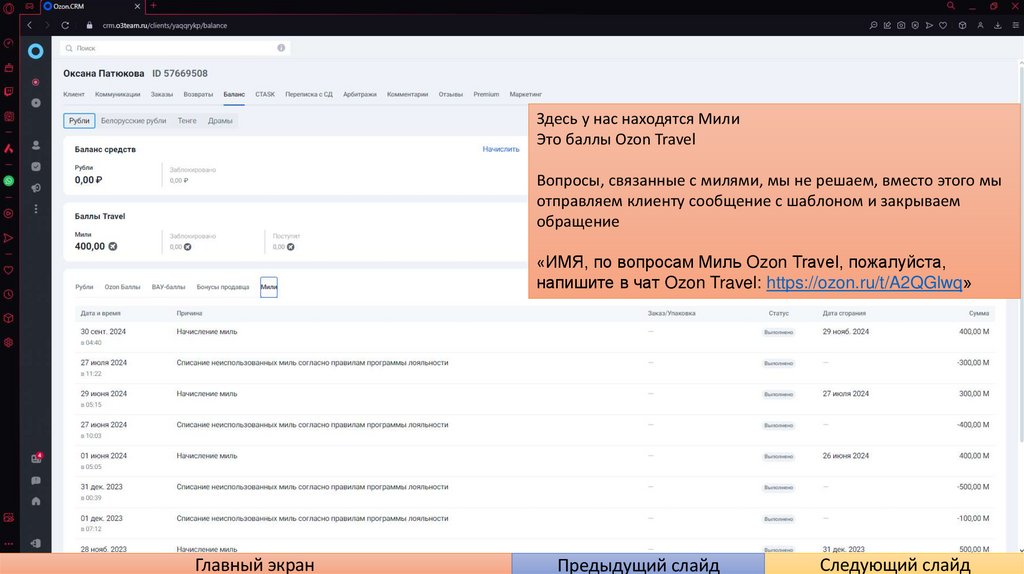Open the clock history icon in browser sidebar
This screenshot has height=574, width=1024.
coord(8,295)
